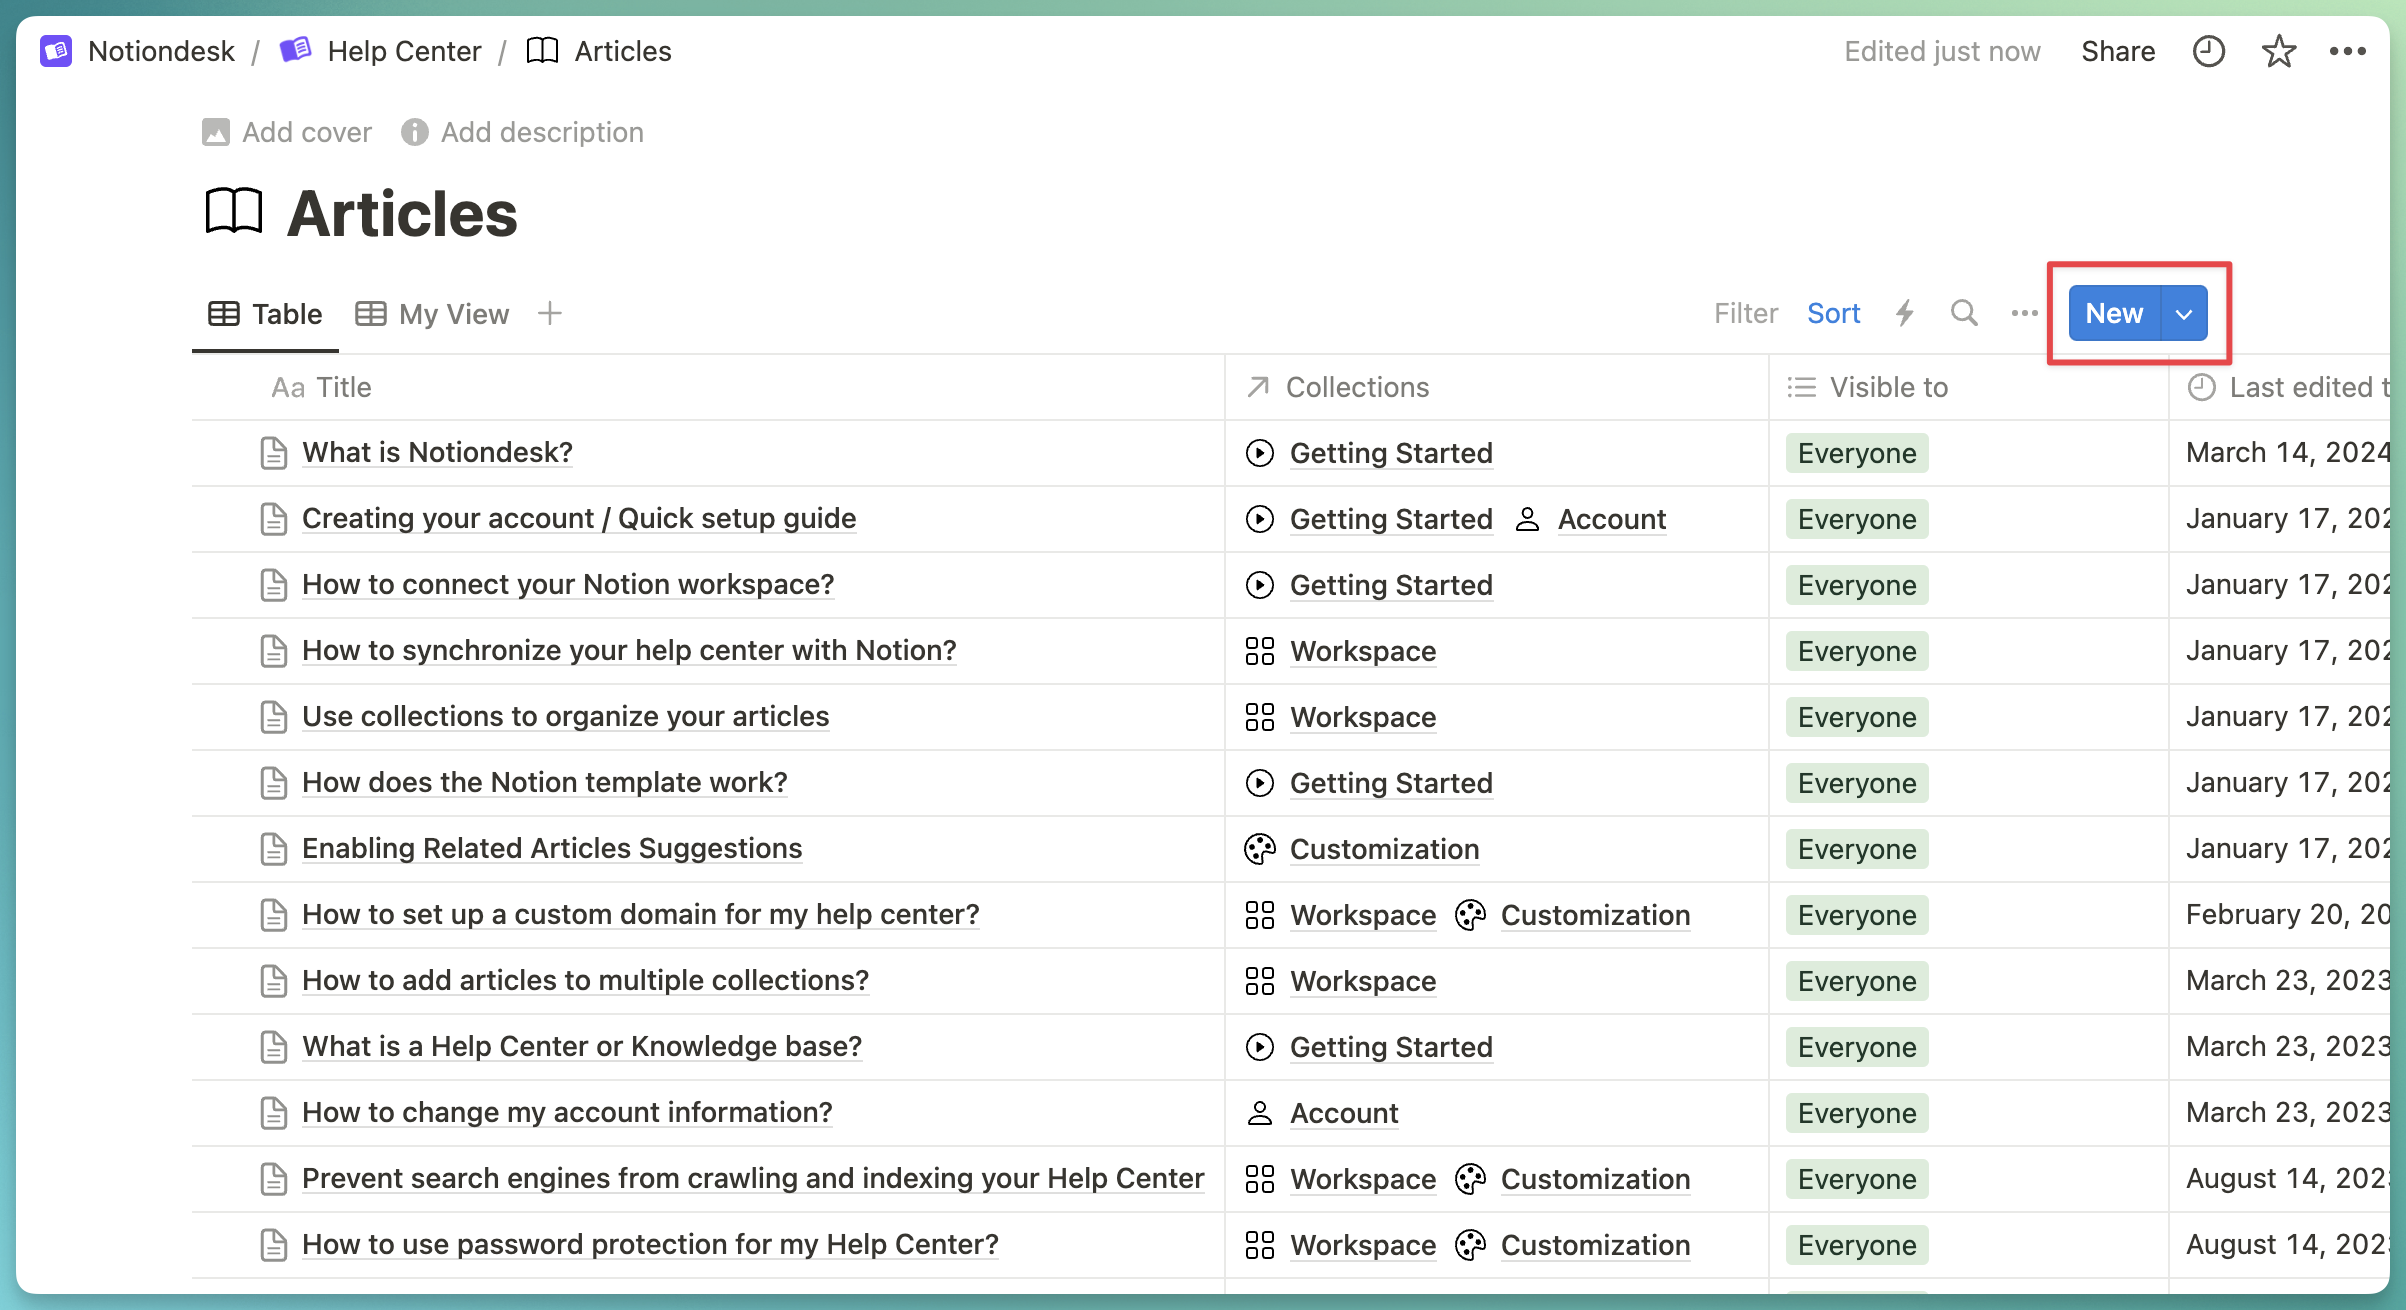This screenshot has height=1310, width=2406.
Task: Switch to the Table view tab
Action: point(265,314)
